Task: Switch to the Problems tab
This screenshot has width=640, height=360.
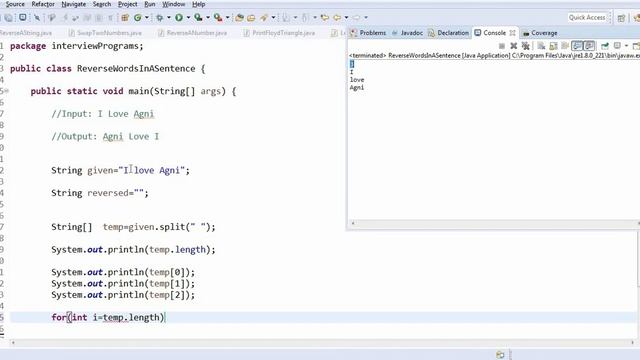Action: tap(368, 33)
